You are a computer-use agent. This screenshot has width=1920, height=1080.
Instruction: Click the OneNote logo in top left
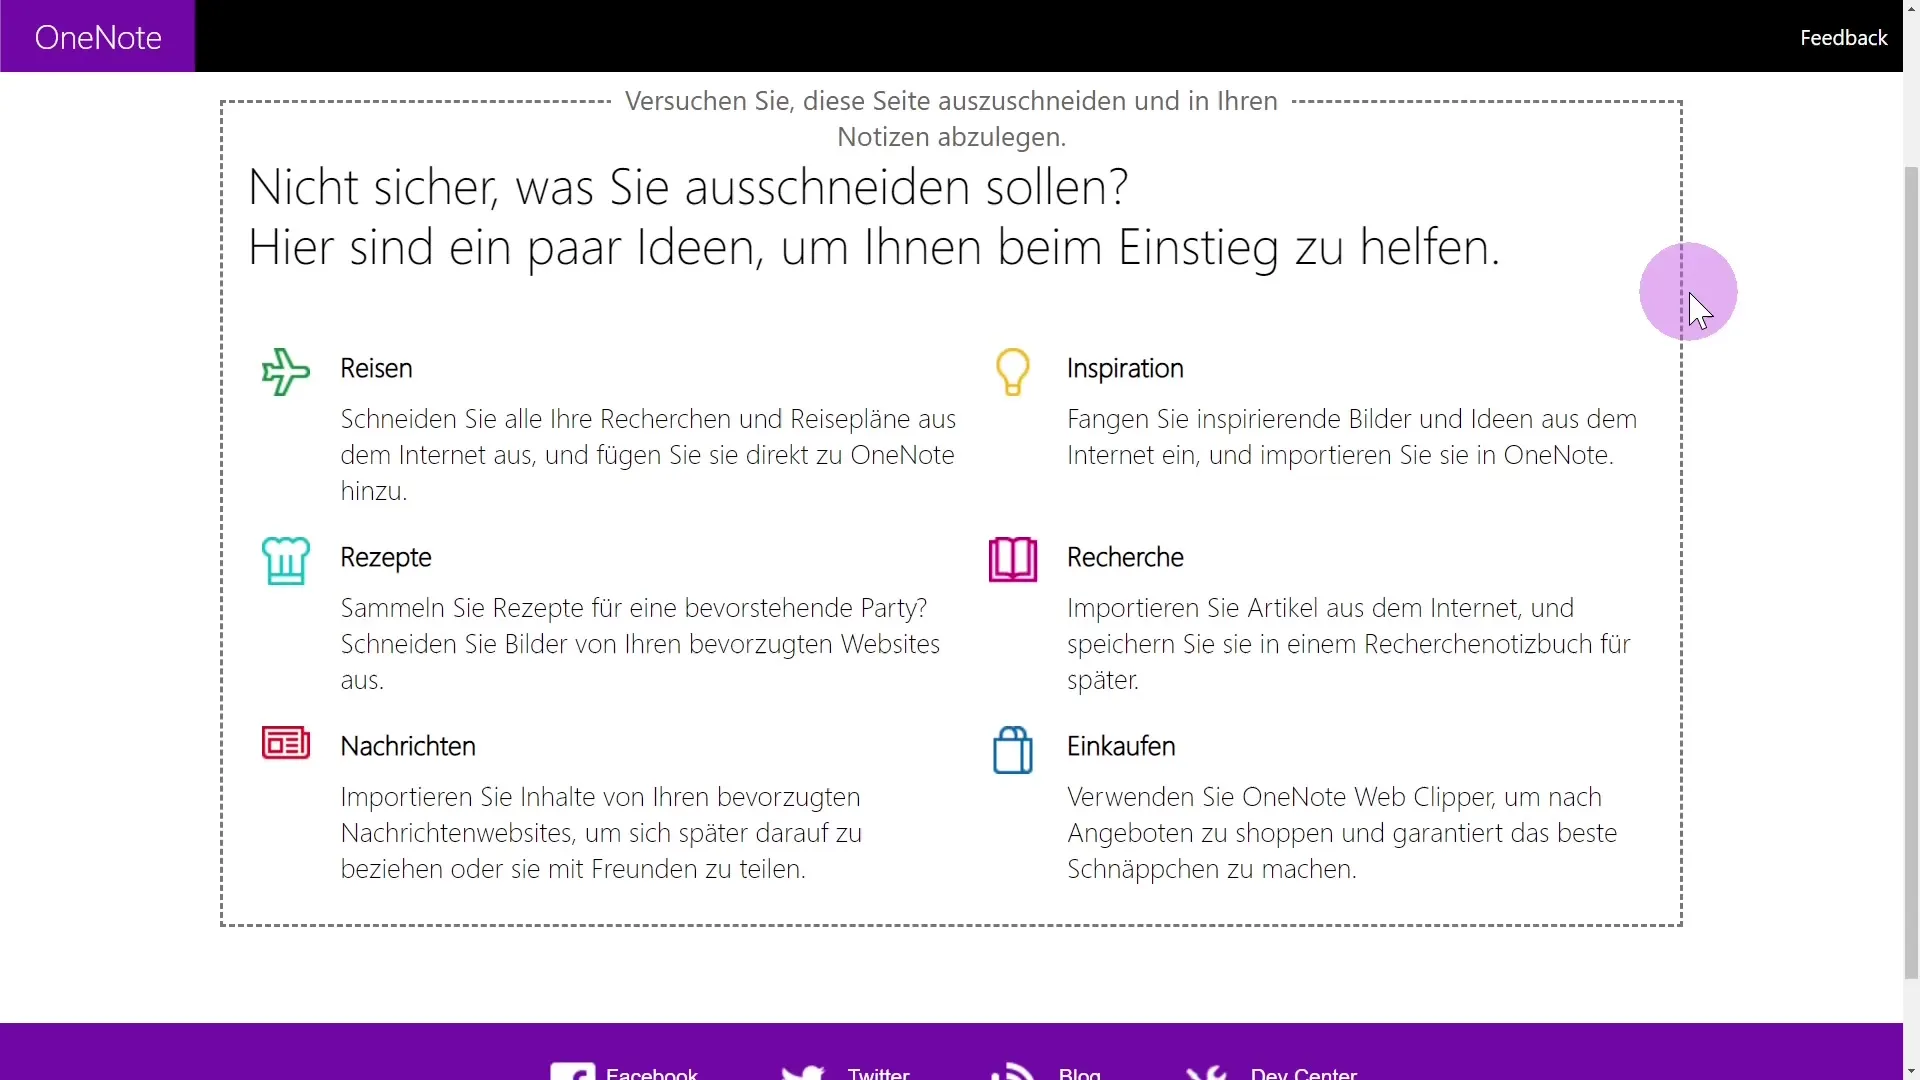tap(98, 36)
